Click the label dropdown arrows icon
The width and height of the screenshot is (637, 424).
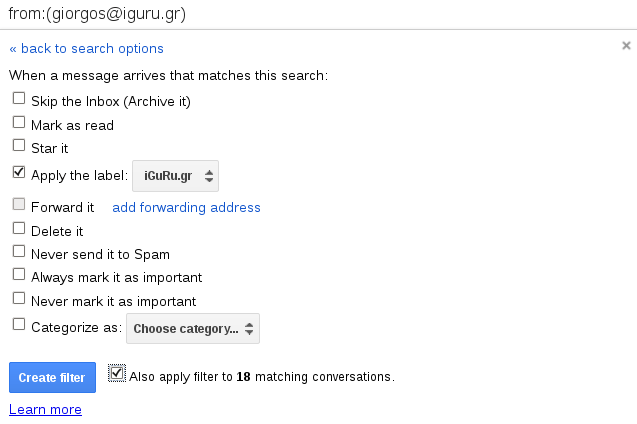pos(208,176)
